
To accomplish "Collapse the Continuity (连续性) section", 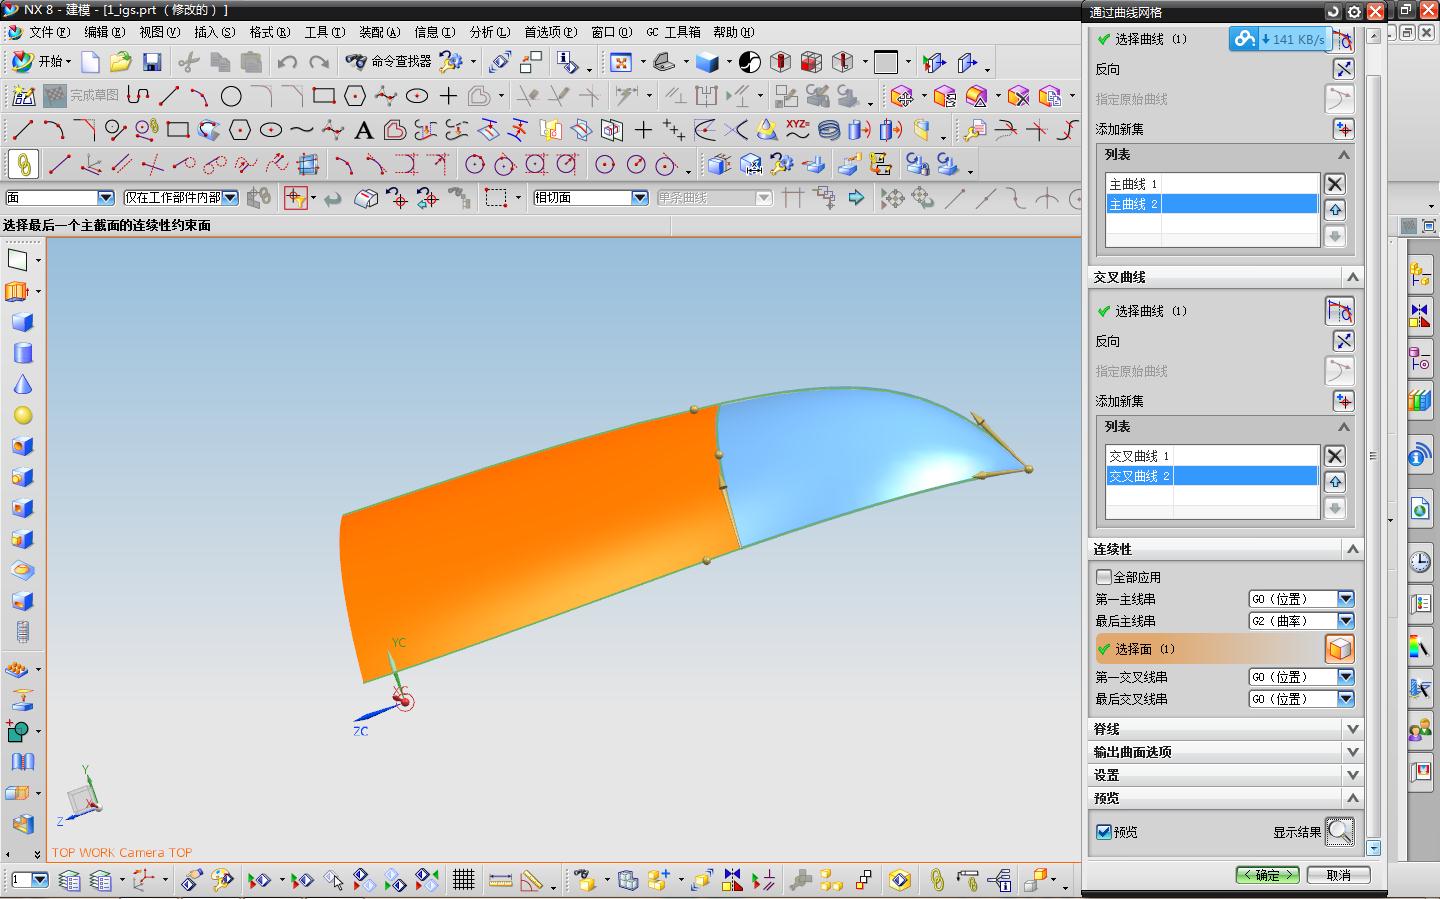I will point(1352,549).
